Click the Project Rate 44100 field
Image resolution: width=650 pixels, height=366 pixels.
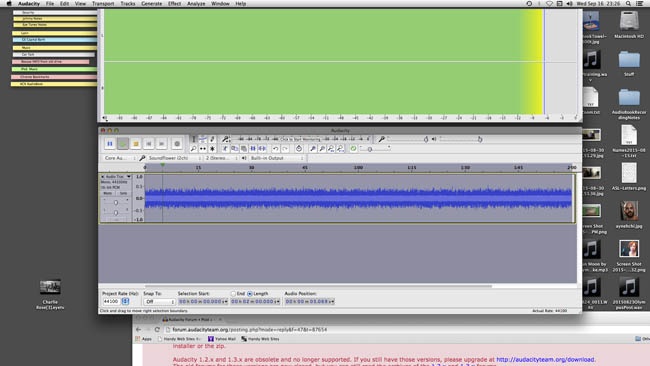pos(111,301)
